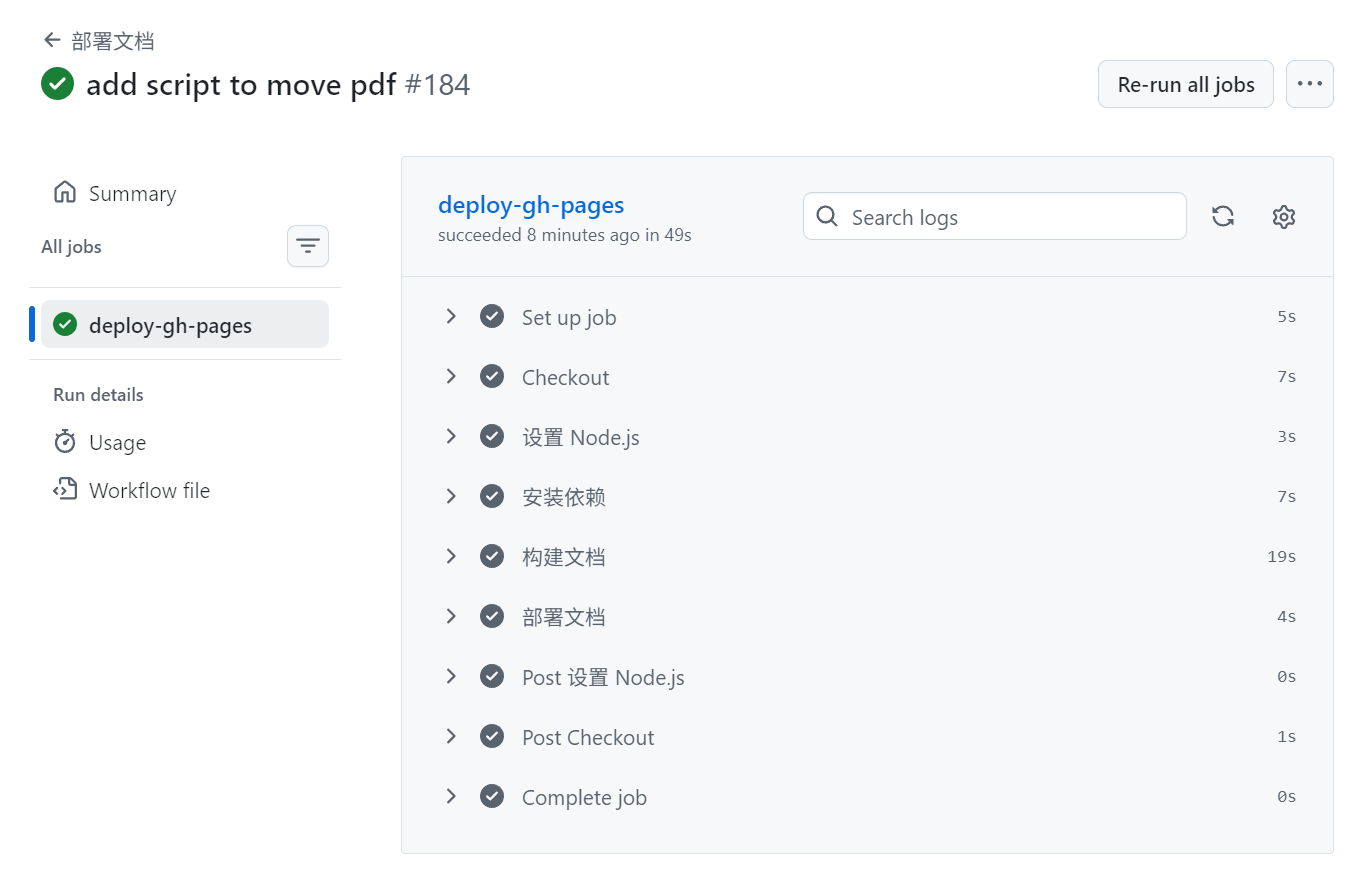Open the deploy-gh-pages heading link
The image size is (1352, 880).
[x=531, y=205]
